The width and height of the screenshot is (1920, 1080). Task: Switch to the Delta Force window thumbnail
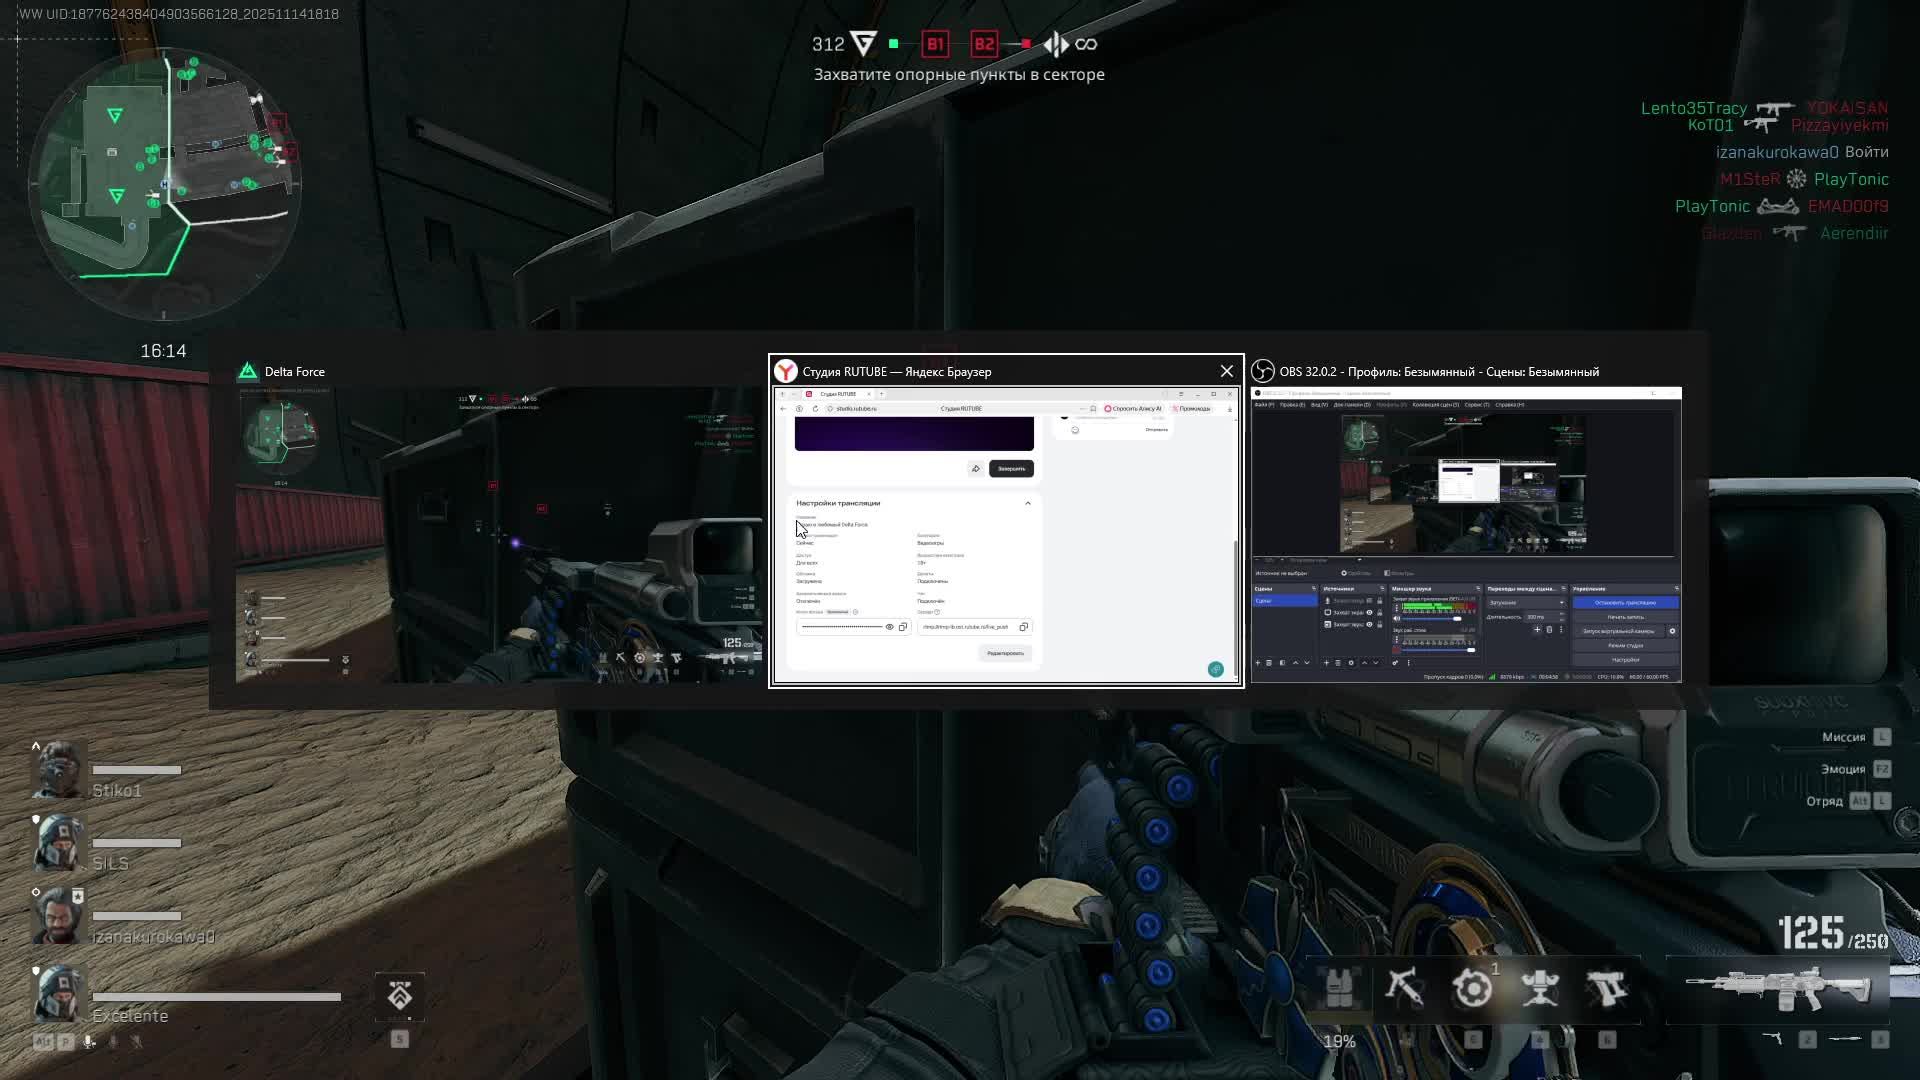498,534
